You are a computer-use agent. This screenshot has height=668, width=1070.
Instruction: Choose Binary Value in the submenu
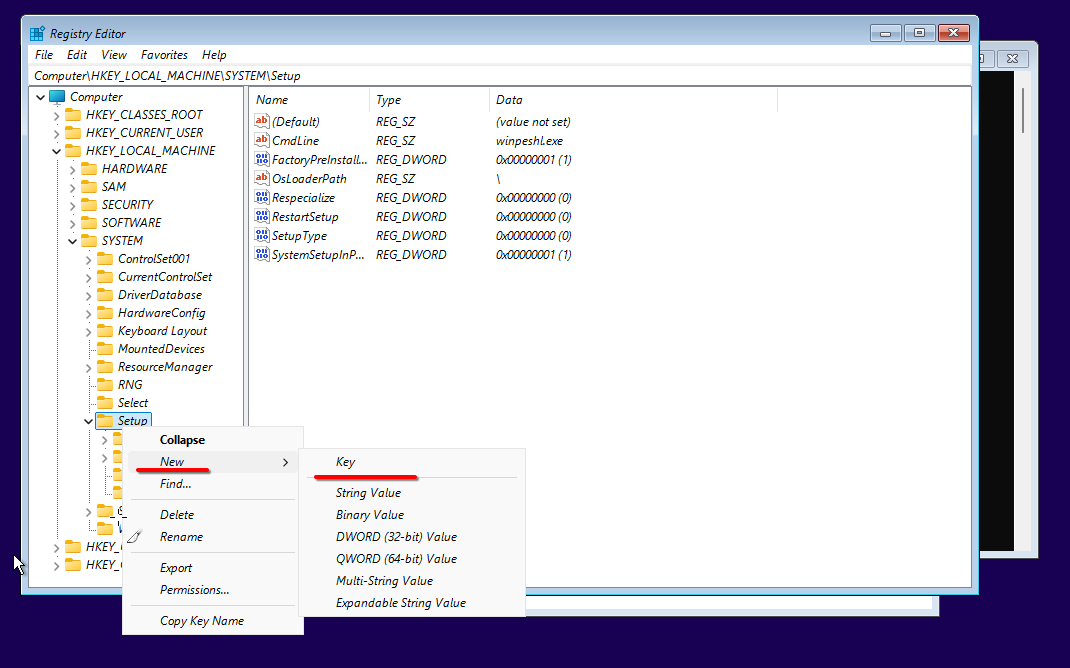(412, 514)
